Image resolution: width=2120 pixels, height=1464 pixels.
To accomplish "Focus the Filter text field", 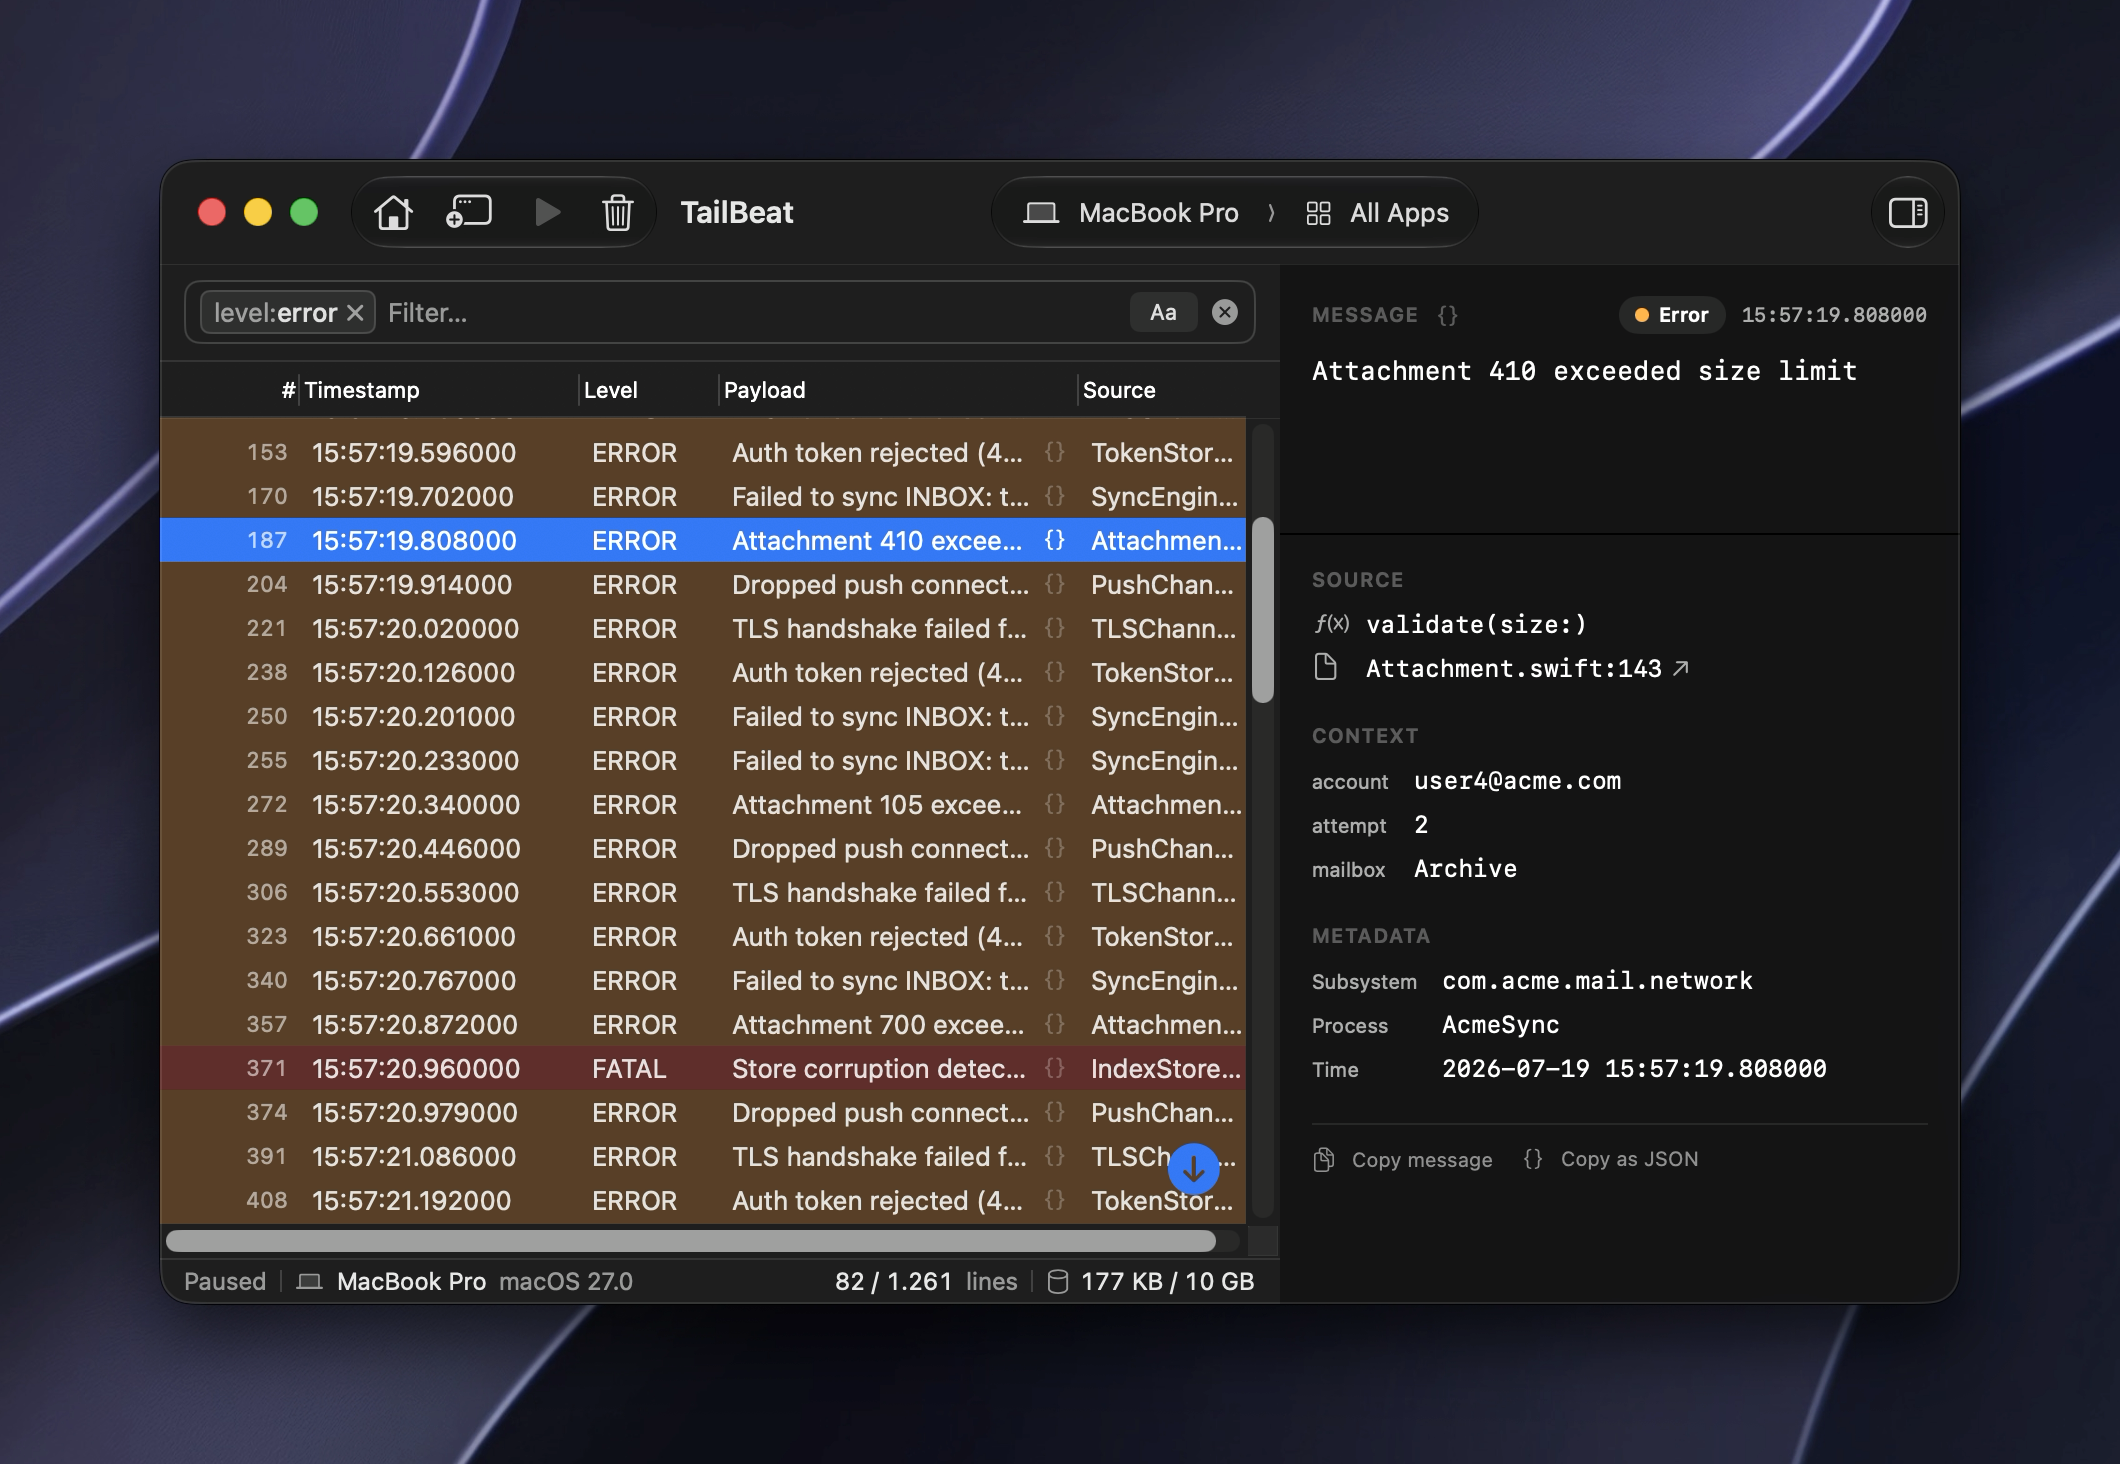I will pyautogui.click(x=750, y=313).
